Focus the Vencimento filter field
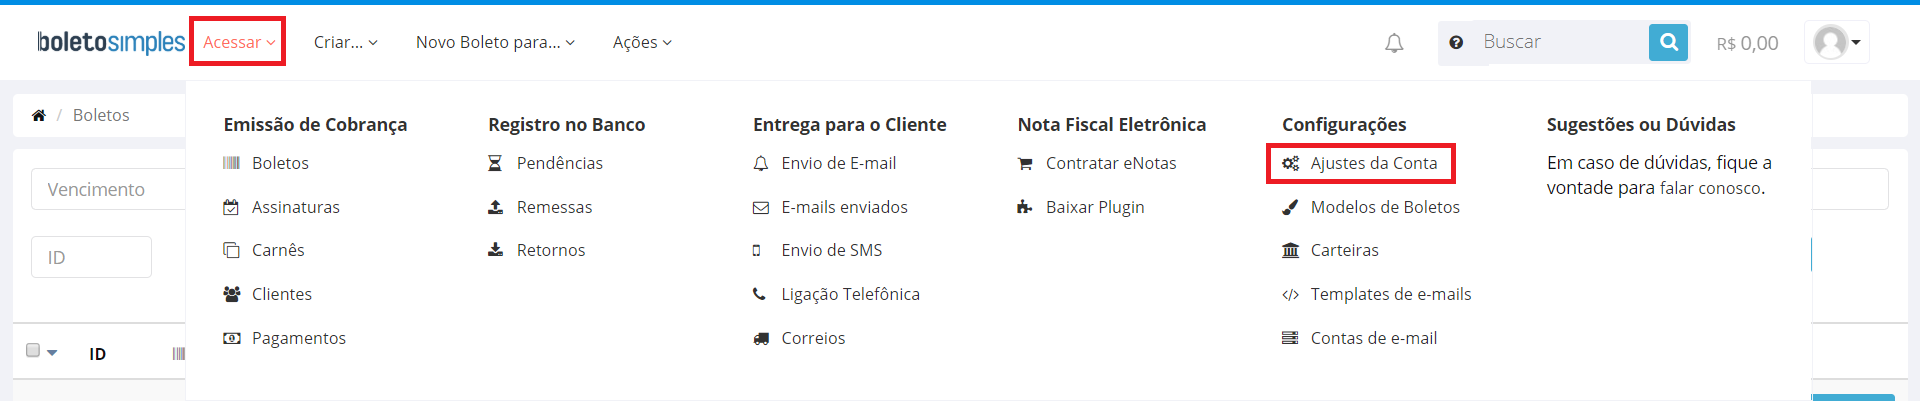The image size is (1920, 401). click(108, 190)
